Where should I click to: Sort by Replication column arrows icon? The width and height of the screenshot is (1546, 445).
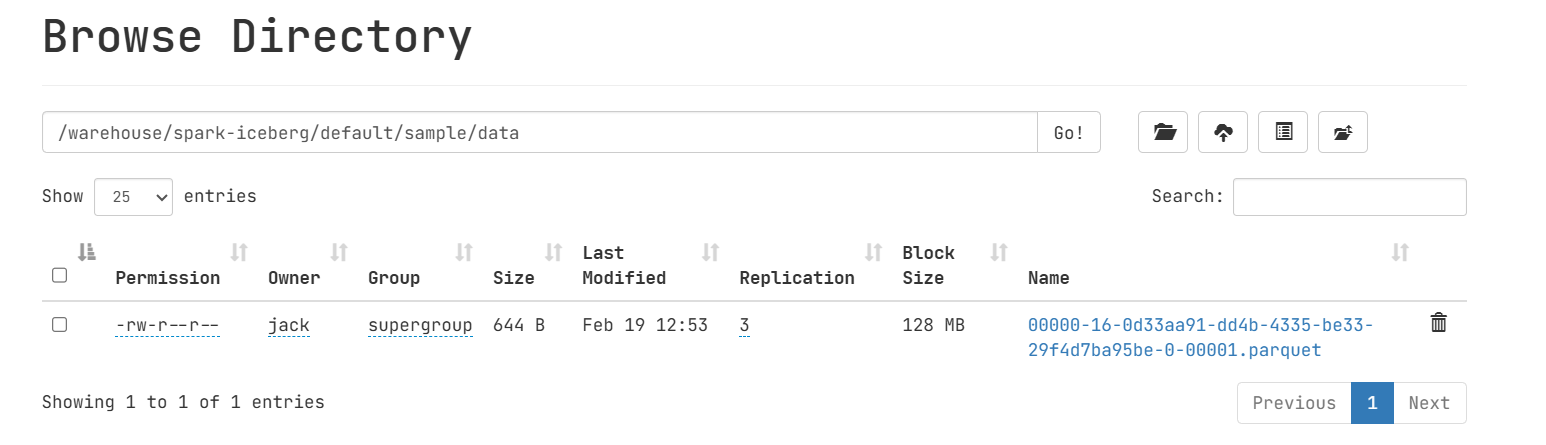pos(873,252)
